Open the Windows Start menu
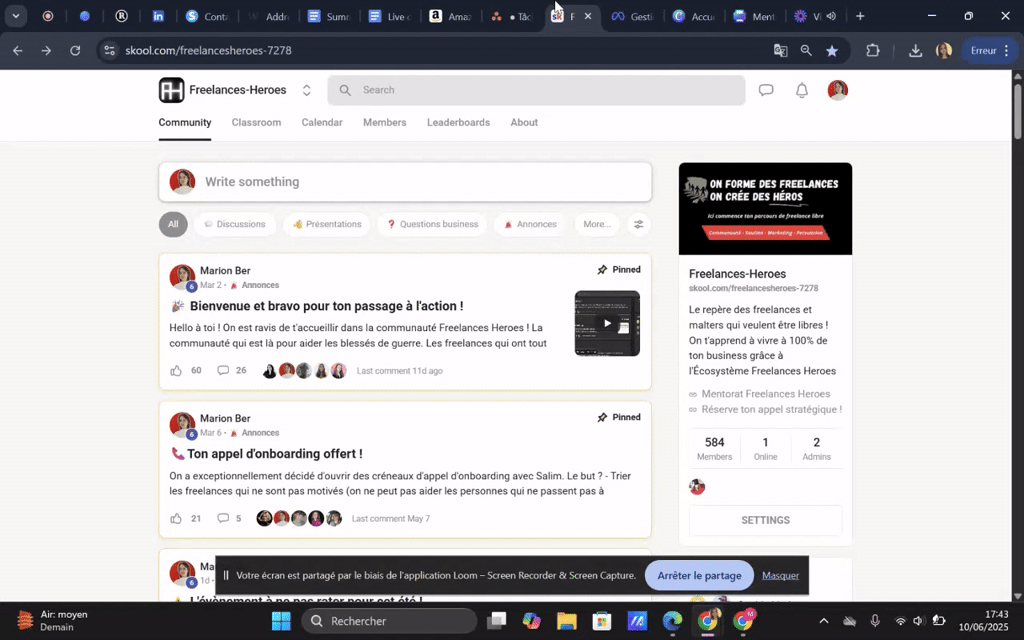Image resolution: width=1024 pixels, height=640 pixels. tap(281, 621)
